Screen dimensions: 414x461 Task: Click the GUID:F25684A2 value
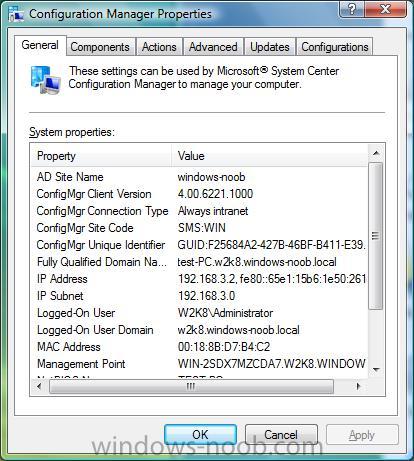click(x=272, y=245)
